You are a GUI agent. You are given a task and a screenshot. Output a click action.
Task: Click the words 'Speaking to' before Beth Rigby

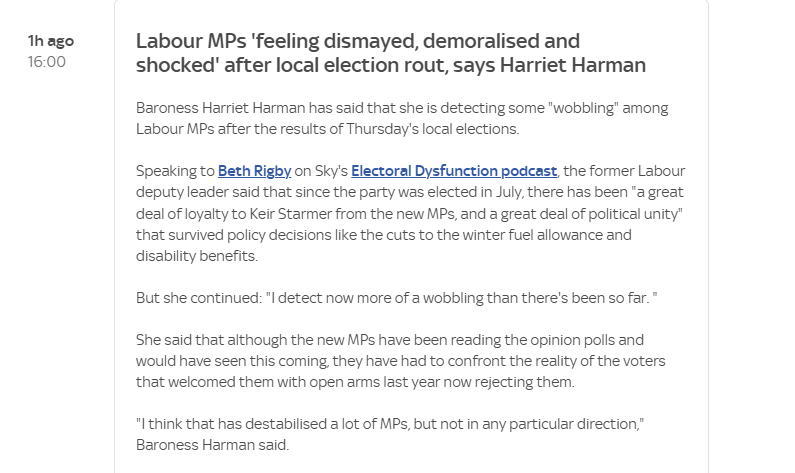(175, 171)
